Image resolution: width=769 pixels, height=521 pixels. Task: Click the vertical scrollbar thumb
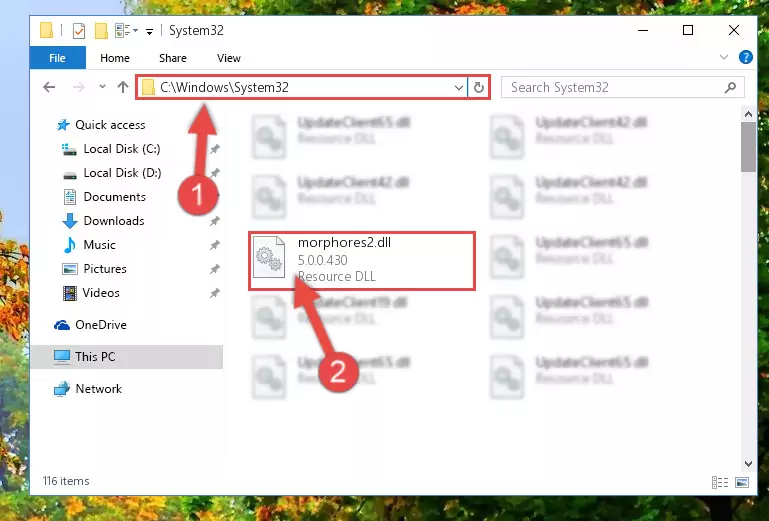748,147
